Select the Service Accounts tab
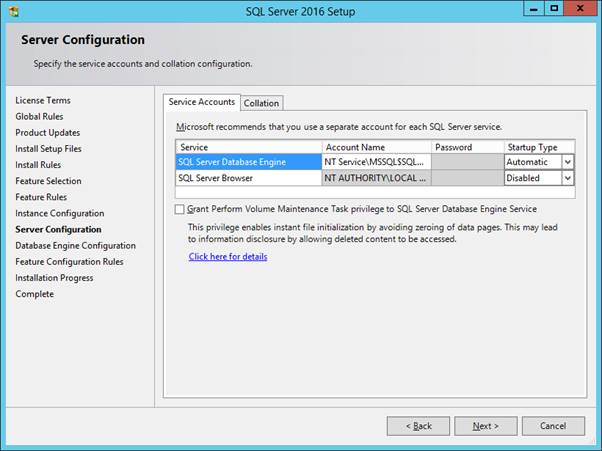The image size is (602, 451). pos(202,102)
